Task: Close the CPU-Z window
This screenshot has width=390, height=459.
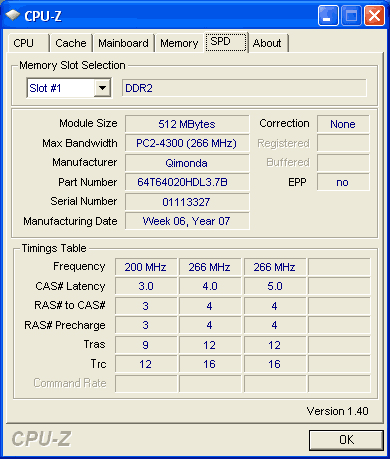Action: (374, 15)
